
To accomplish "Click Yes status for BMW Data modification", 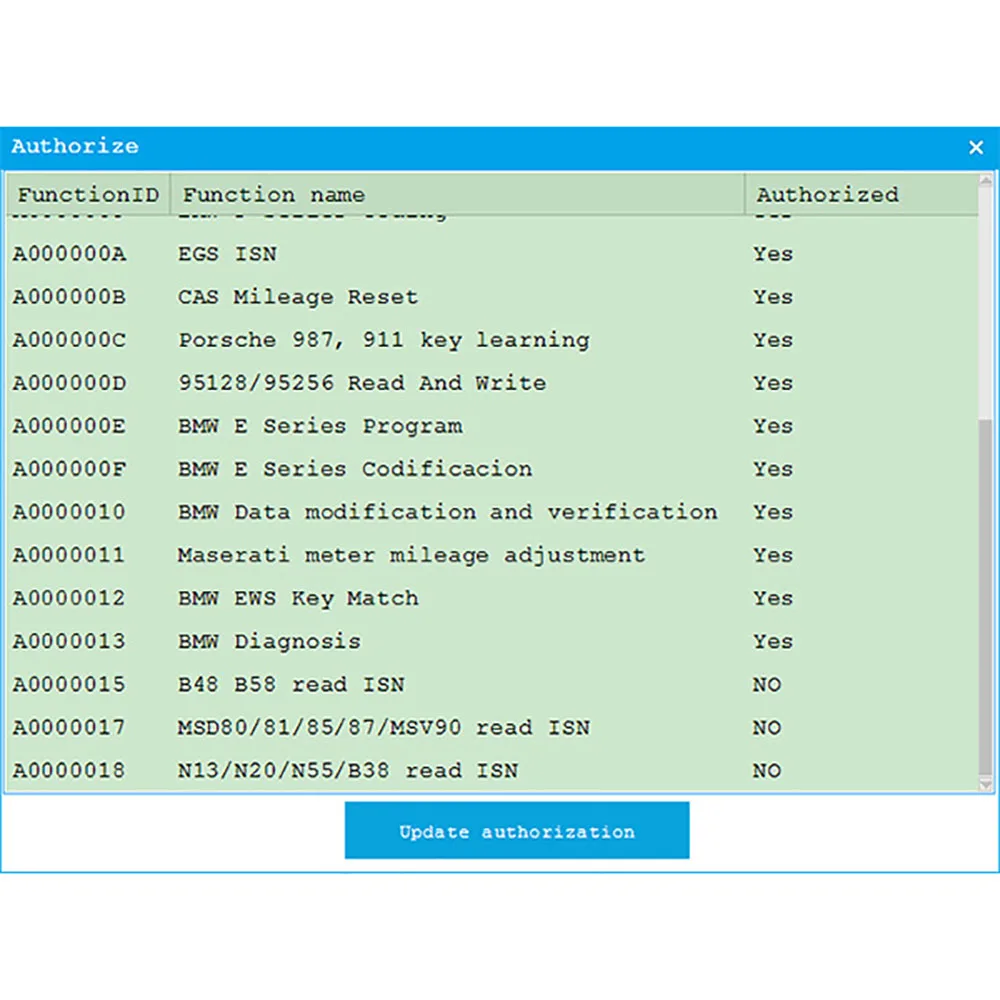I will [773, 512].
